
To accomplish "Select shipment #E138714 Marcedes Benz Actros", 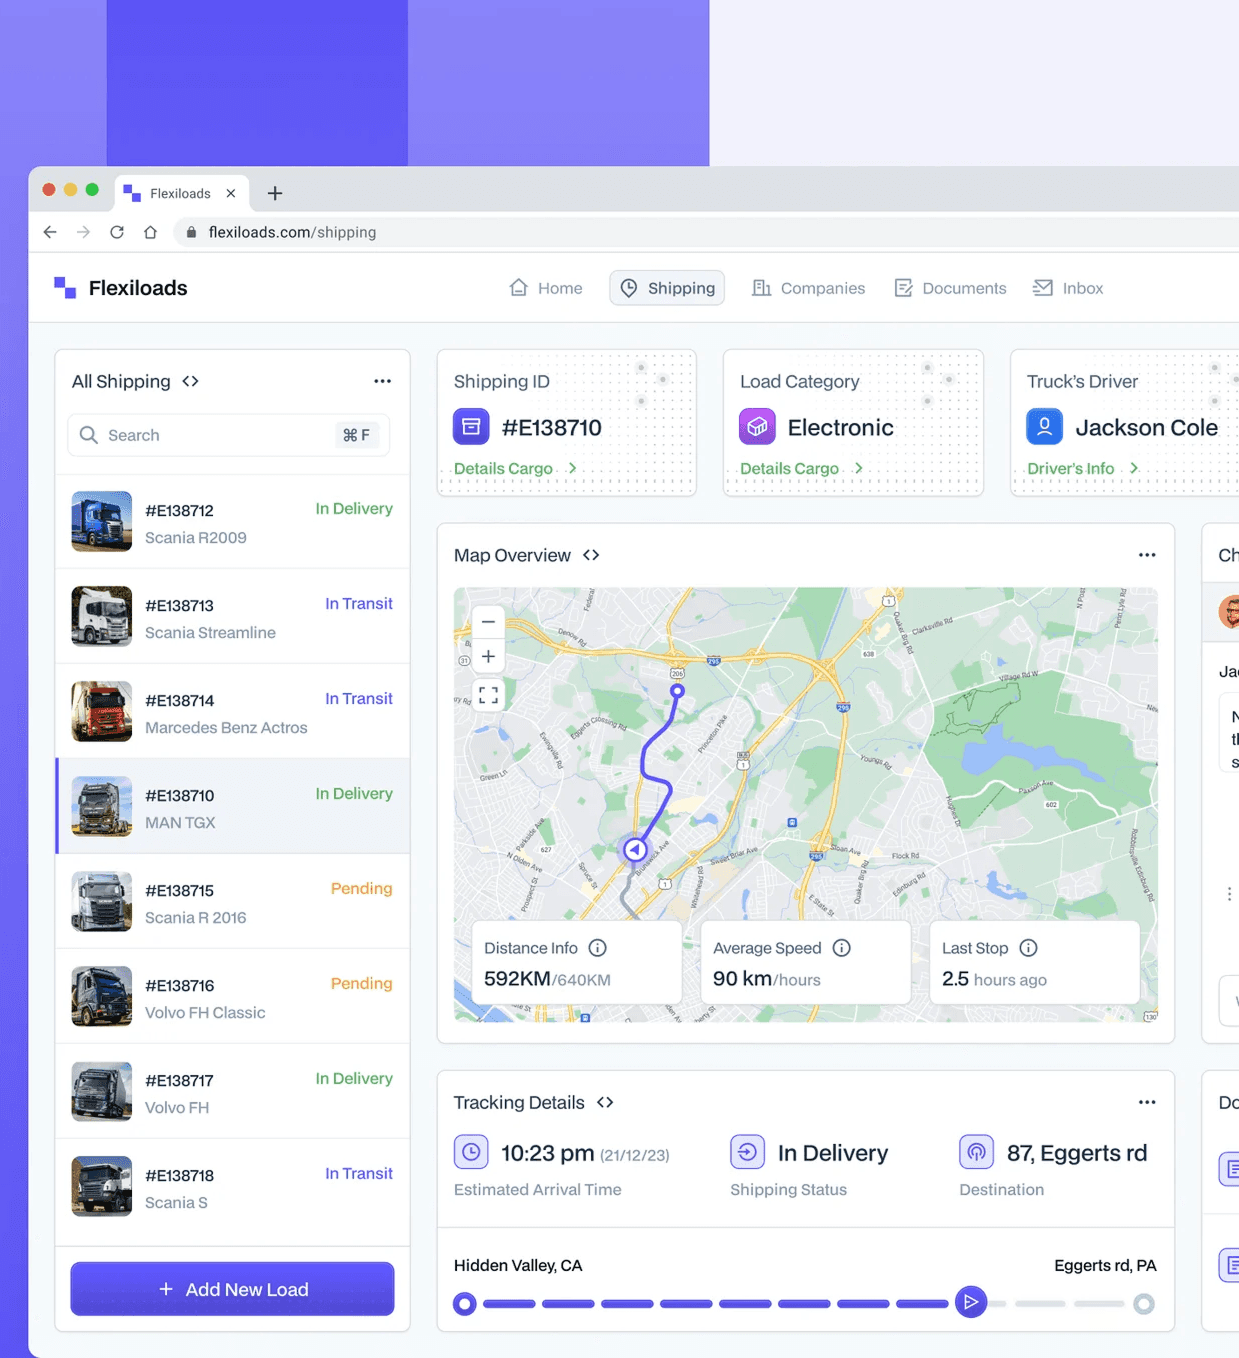I will 232,711.
